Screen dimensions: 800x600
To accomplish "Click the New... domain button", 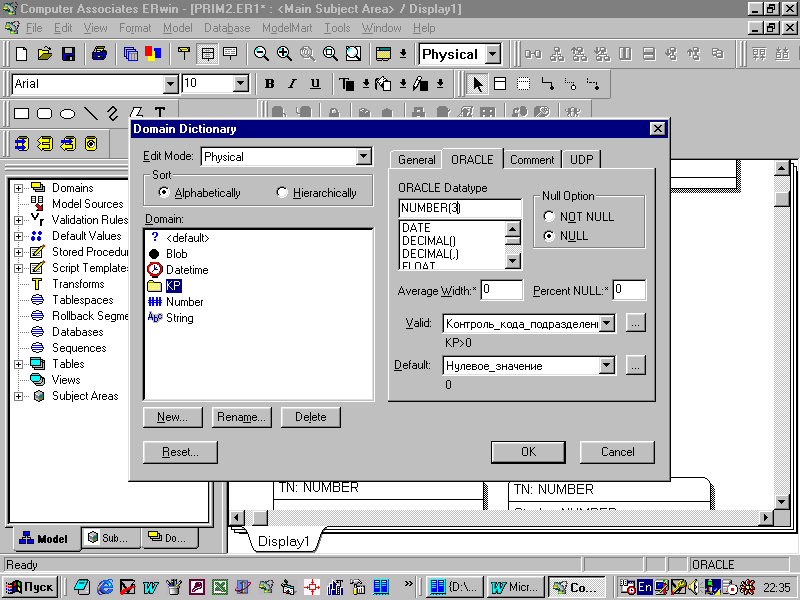I will point(172,417).
